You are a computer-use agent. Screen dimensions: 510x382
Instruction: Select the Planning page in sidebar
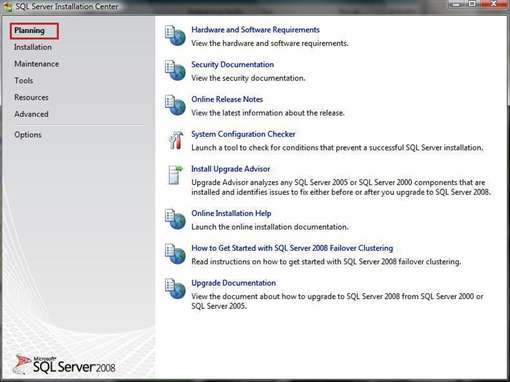(x=29, y=31)
